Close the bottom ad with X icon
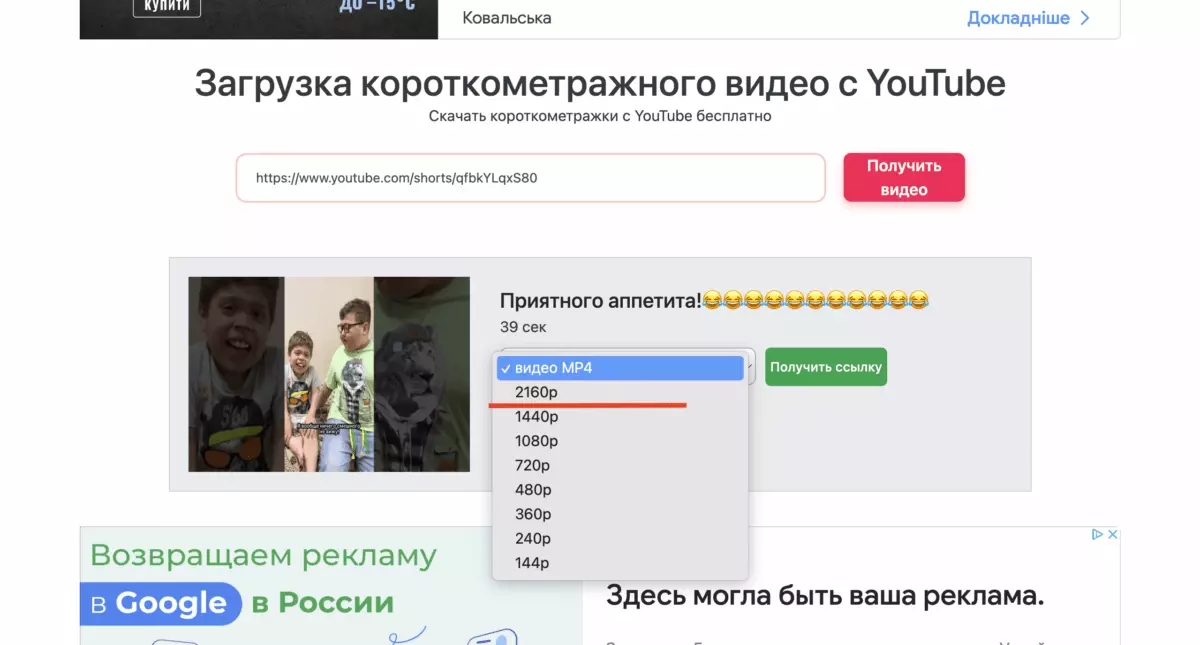 coord(1112,535)
